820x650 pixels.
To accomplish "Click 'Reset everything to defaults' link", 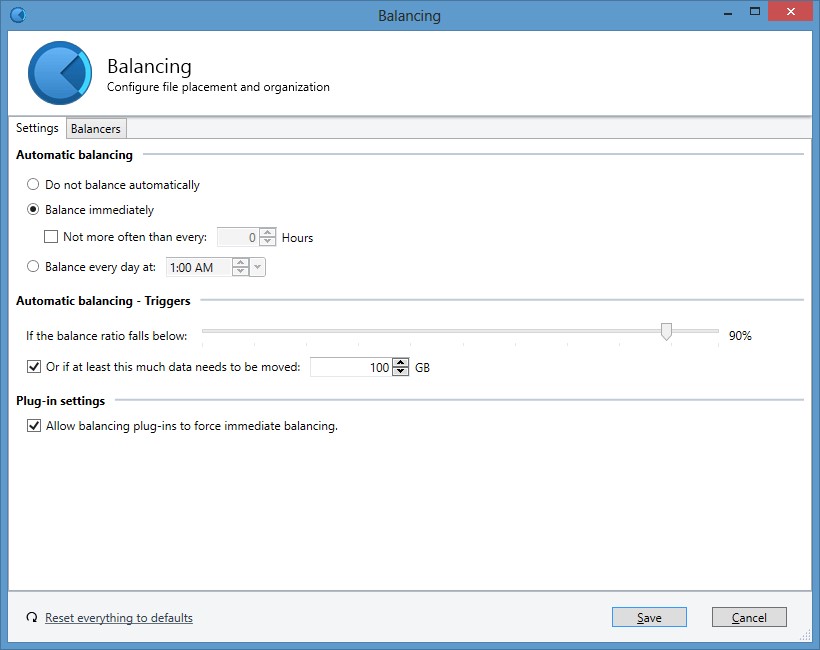I will coord(119,618).
